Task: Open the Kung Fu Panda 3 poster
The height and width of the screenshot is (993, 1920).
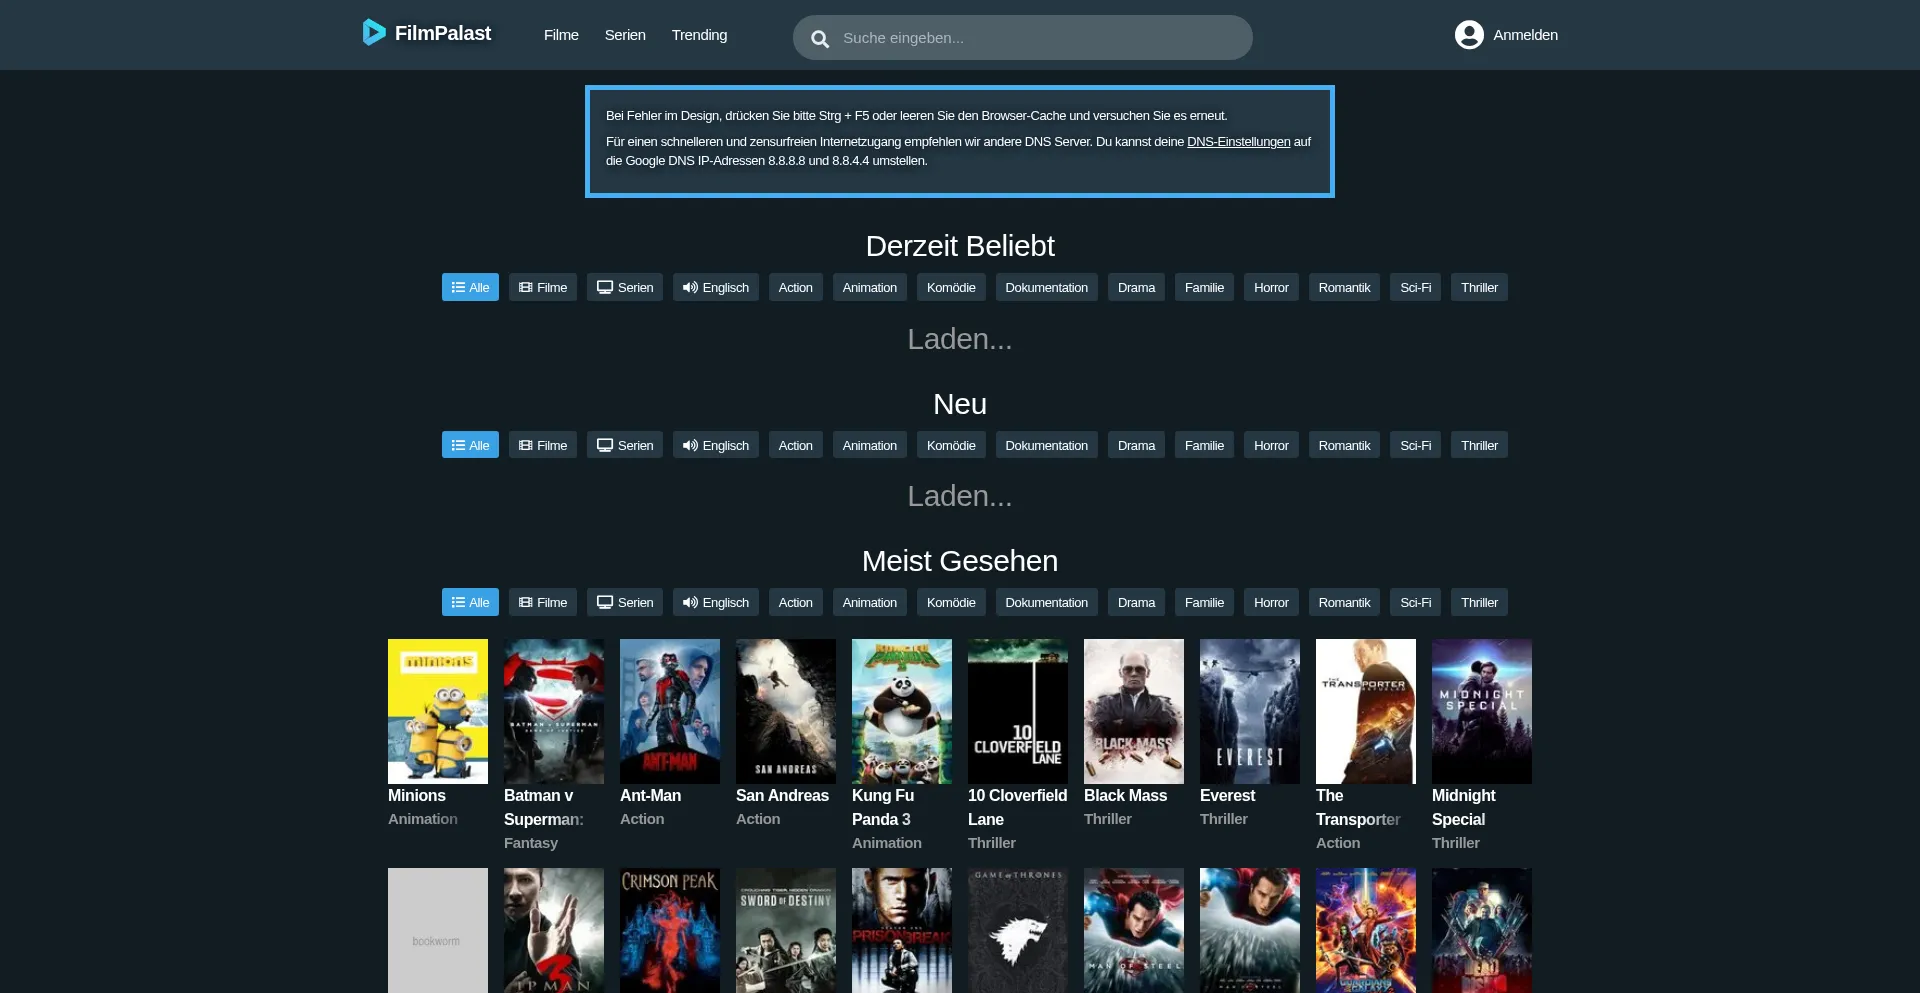Action: [902, 711]
